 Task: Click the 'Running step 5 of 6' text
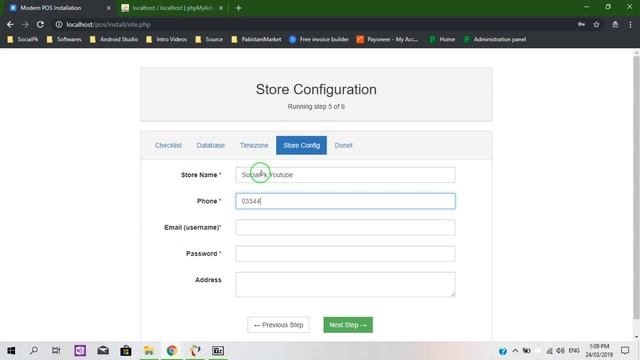pos(316,107)
